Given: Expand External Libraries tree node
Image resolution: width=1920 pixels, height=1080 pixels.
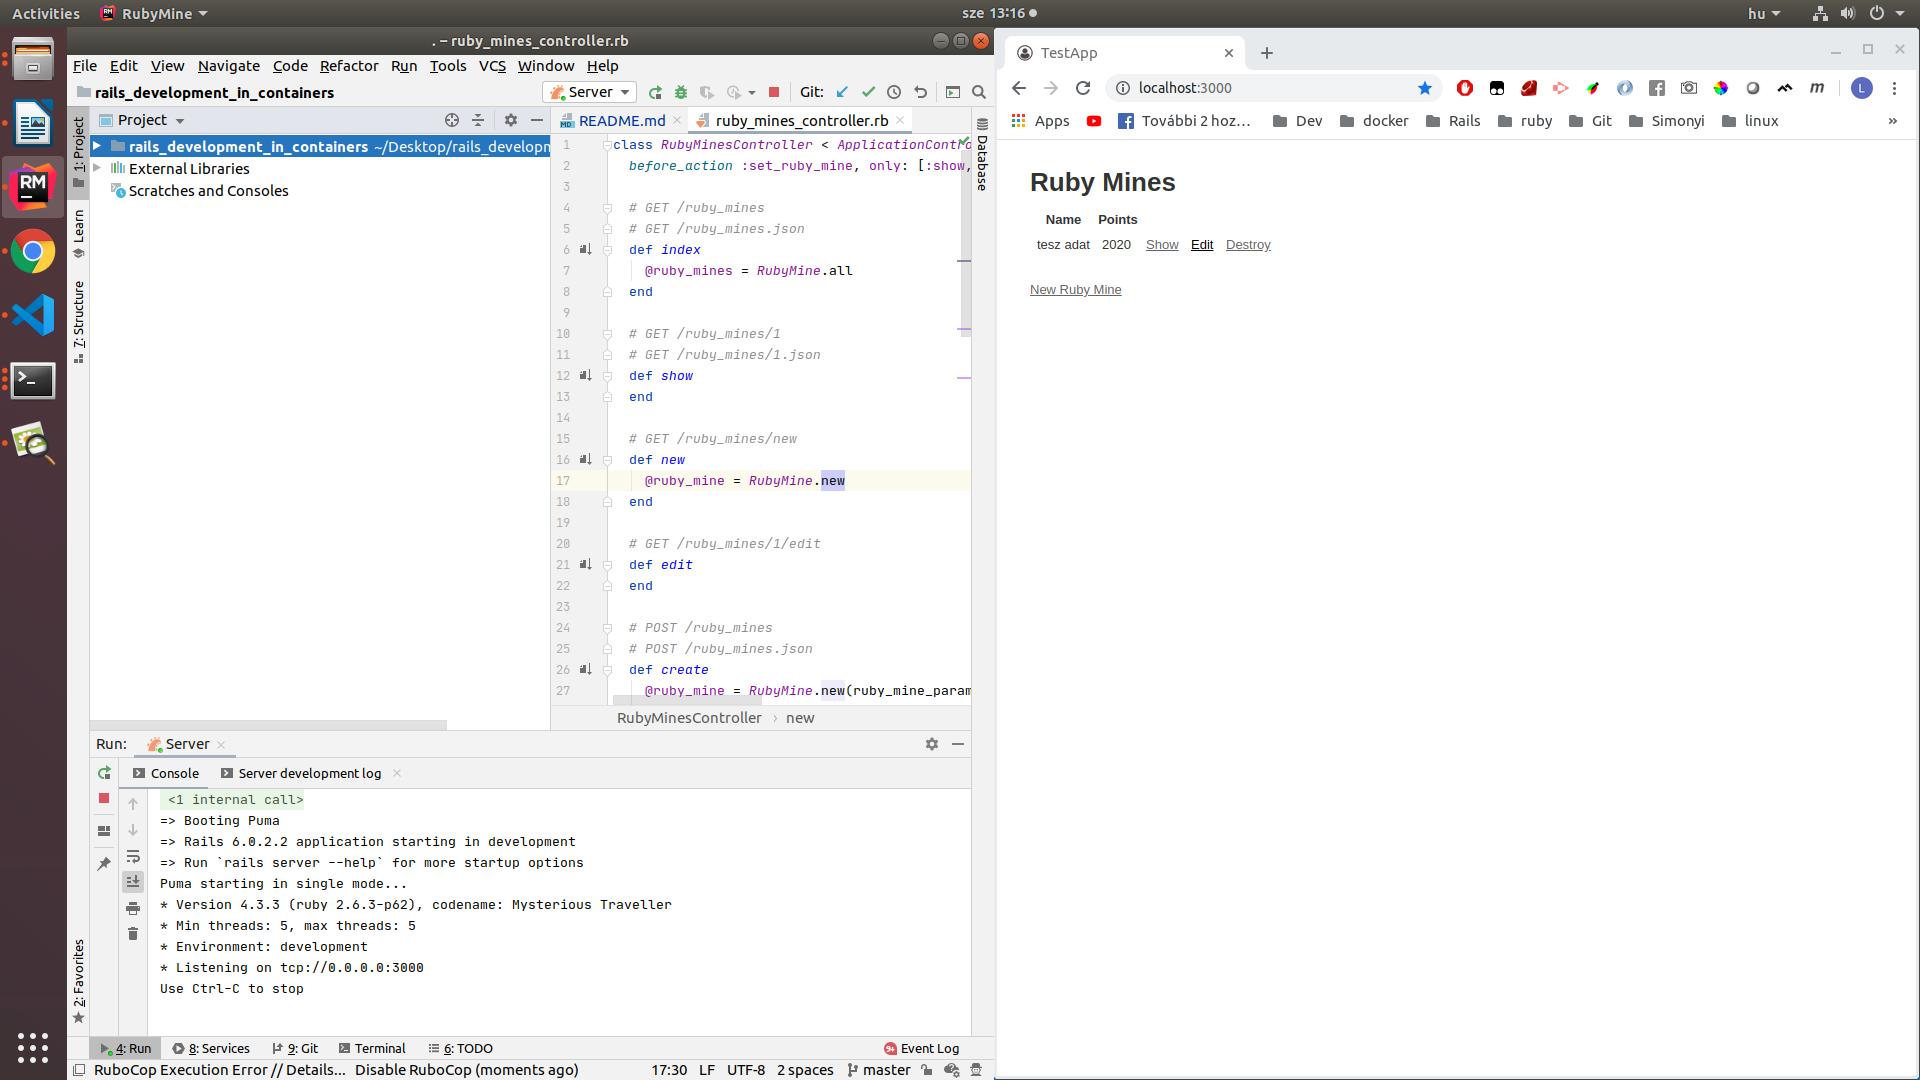Looking at the screenshot, I should click(x=97, y=168).
